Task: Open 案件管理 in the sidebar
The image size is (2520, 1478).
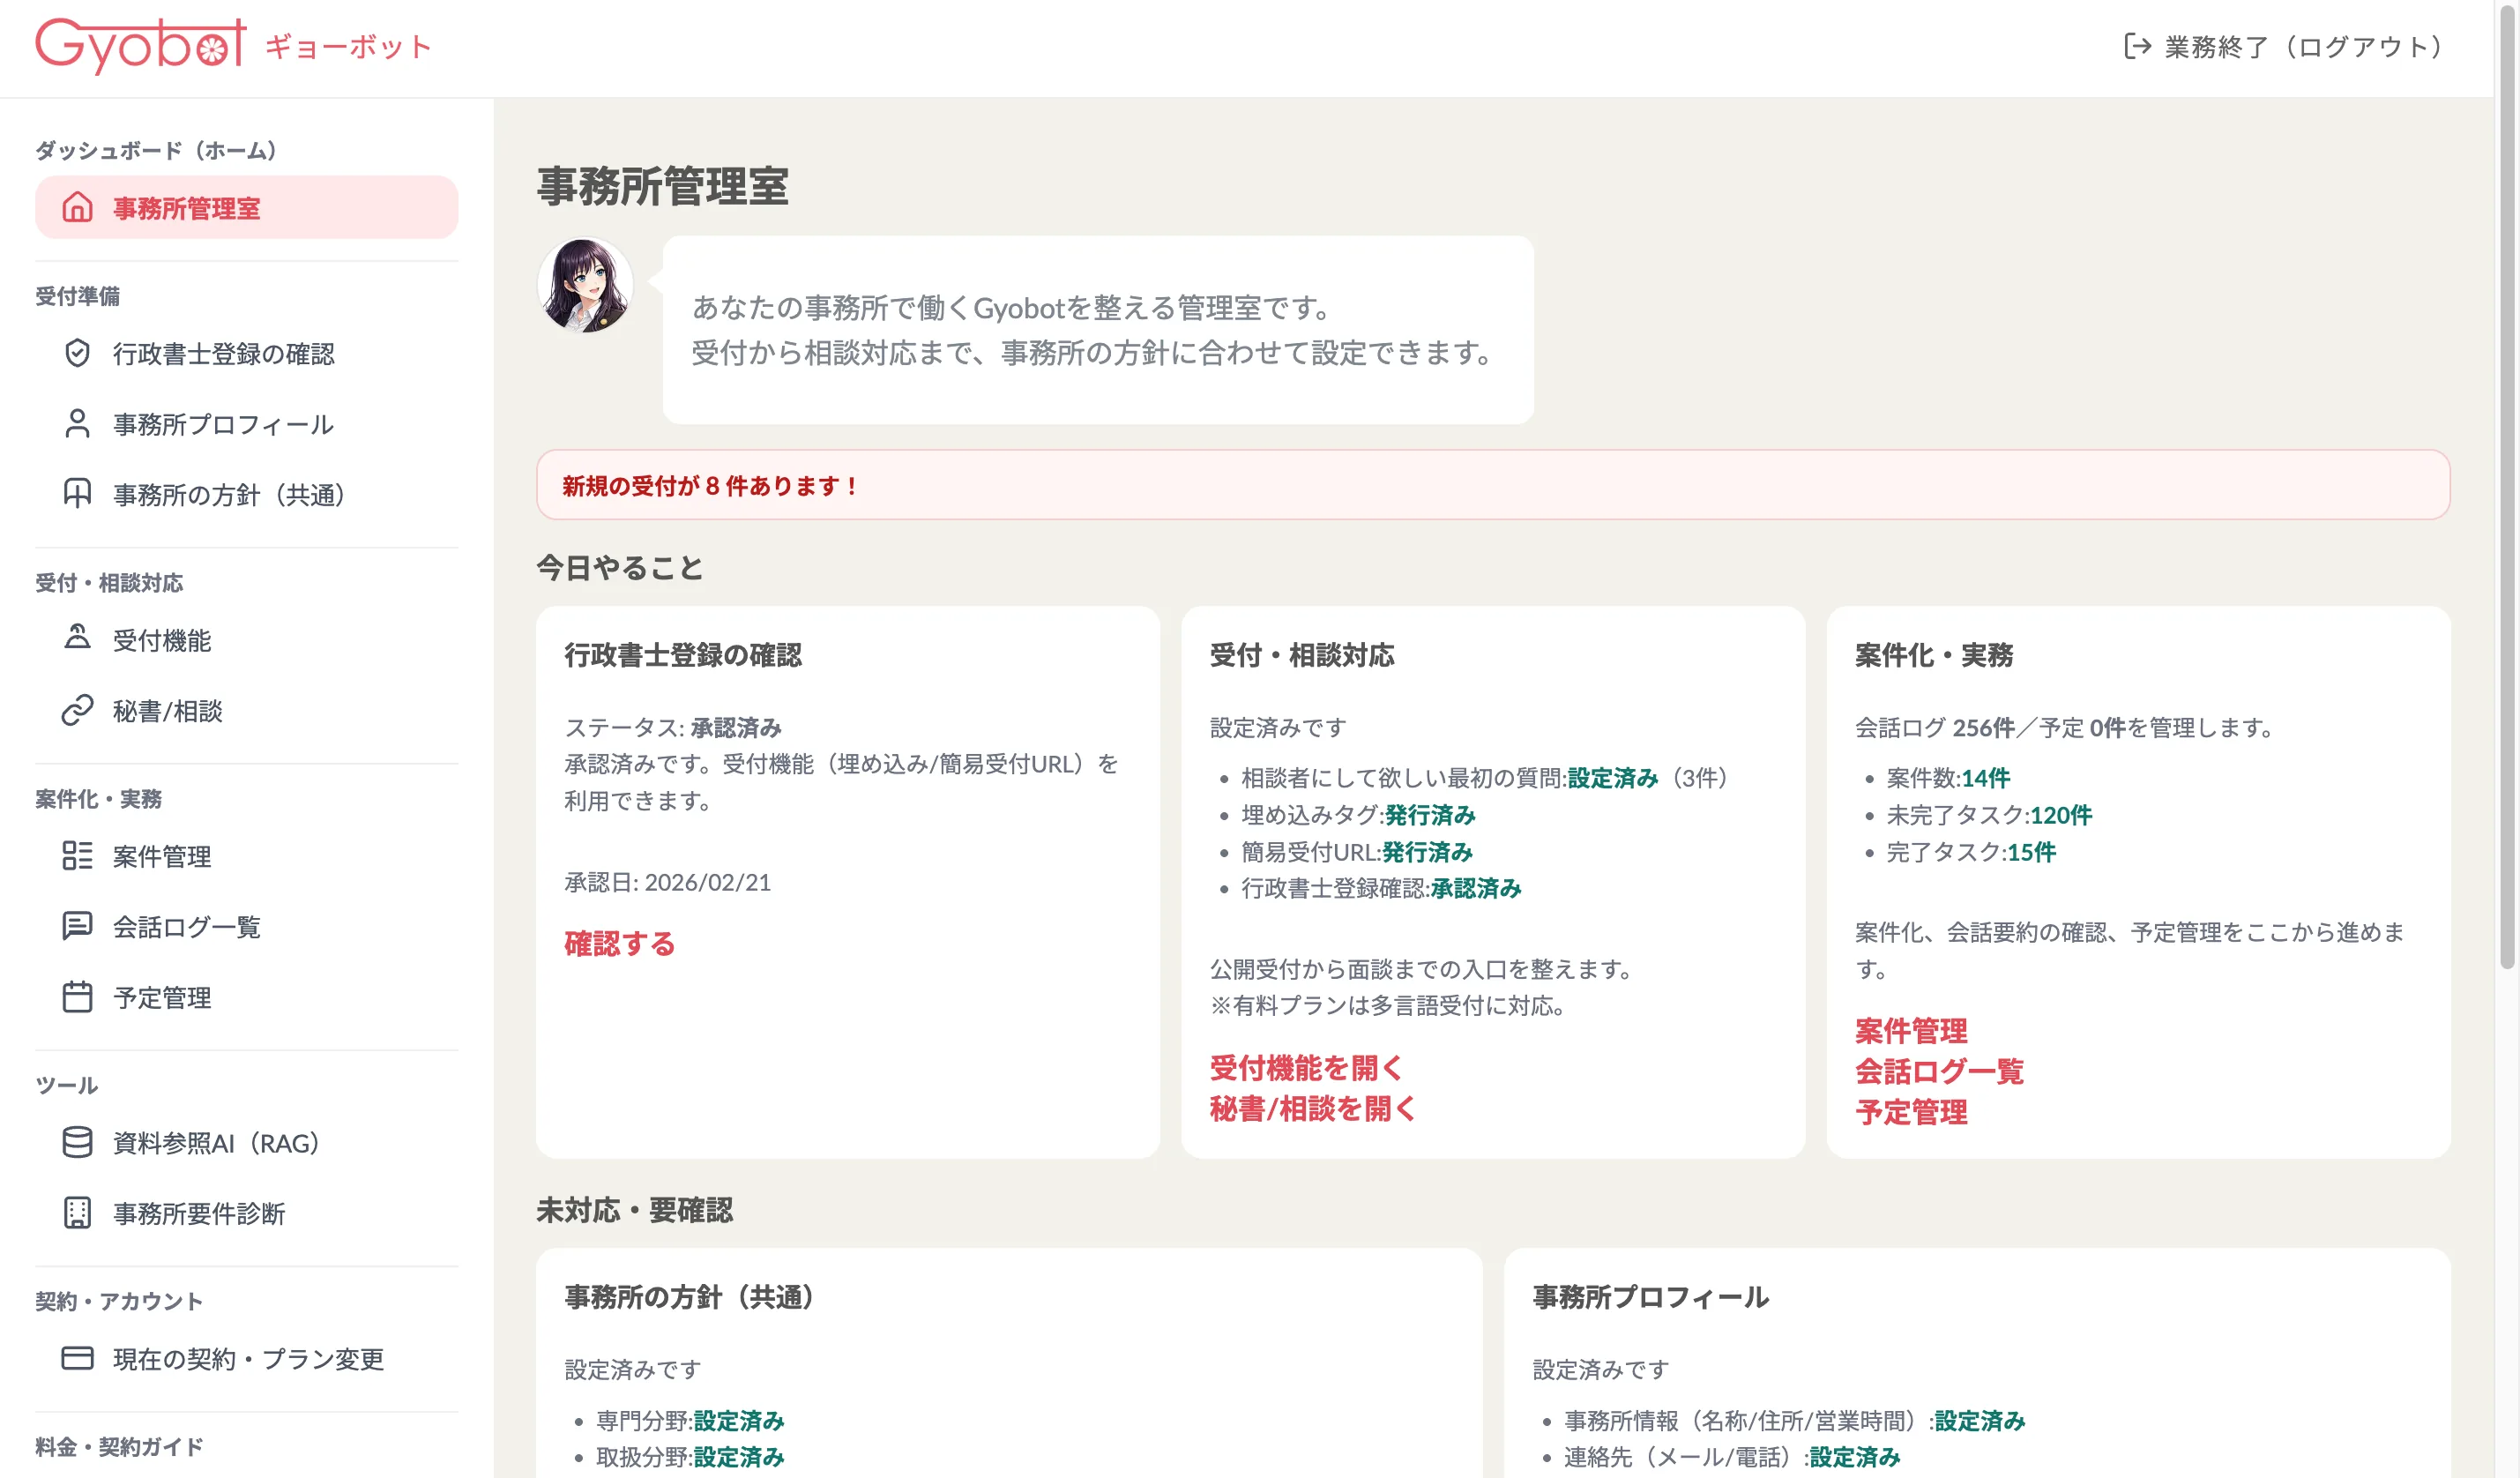Action: click(162, 856)
